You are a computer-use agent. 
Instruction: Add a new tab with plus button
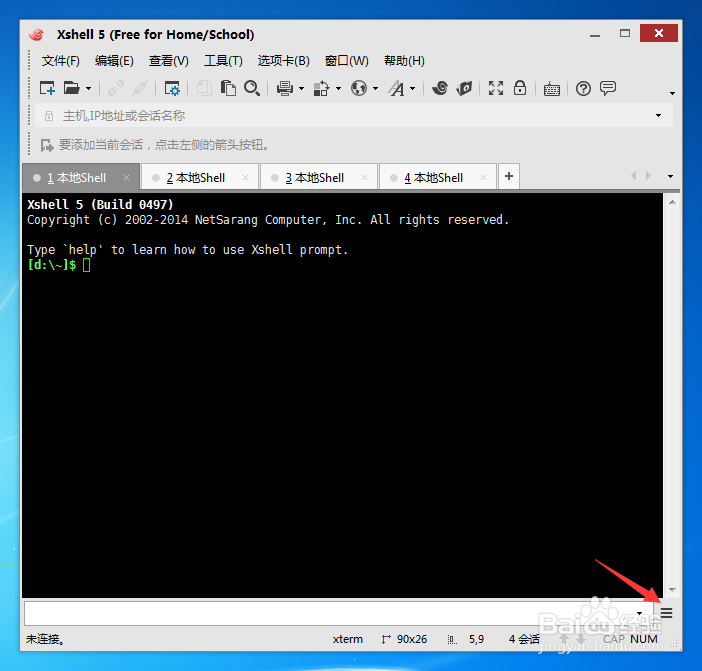tap(509, 176)
